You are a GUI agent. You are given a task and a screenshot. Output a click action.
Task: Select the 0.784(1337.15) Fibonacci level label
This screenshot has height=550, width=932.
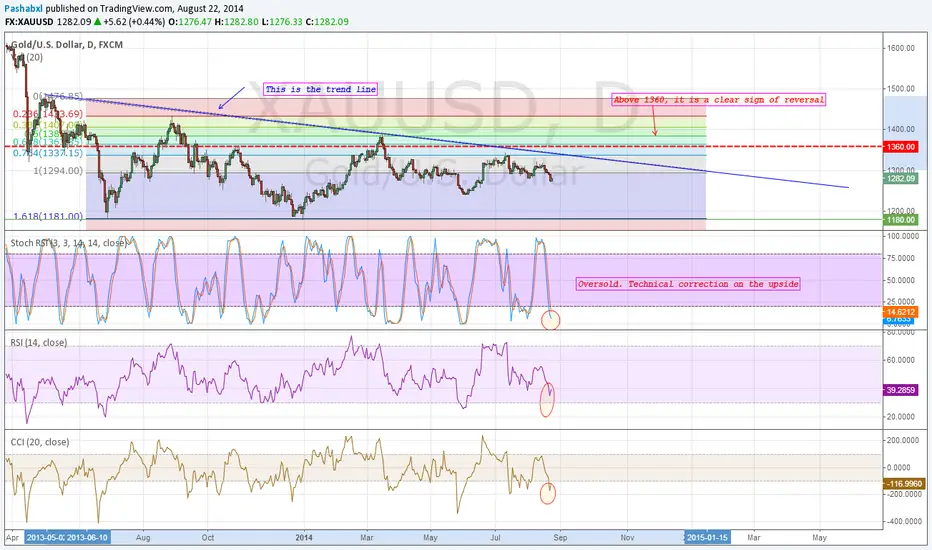tap(48, 153)
